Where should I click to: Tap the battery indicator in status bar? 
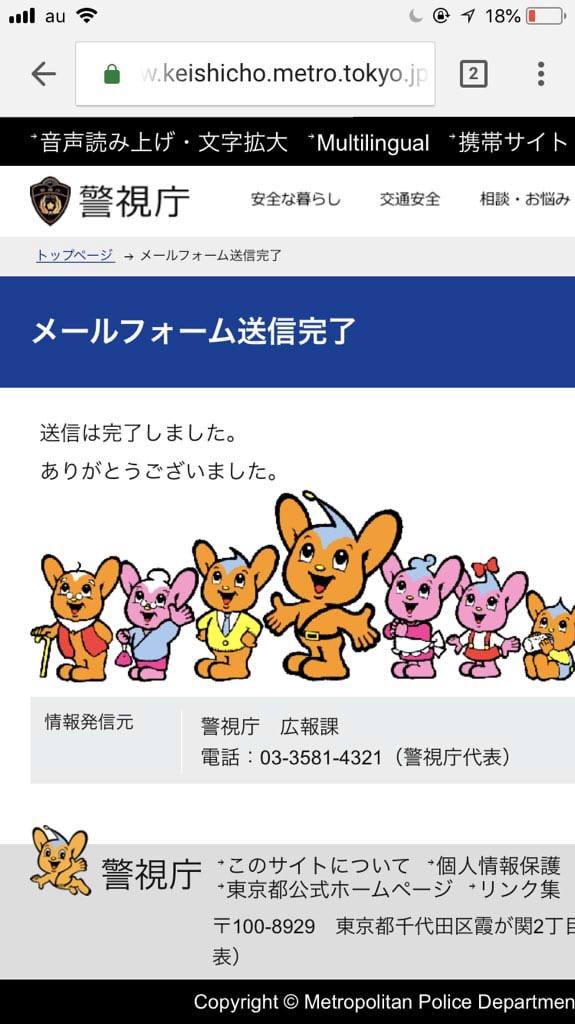(546, 16)
